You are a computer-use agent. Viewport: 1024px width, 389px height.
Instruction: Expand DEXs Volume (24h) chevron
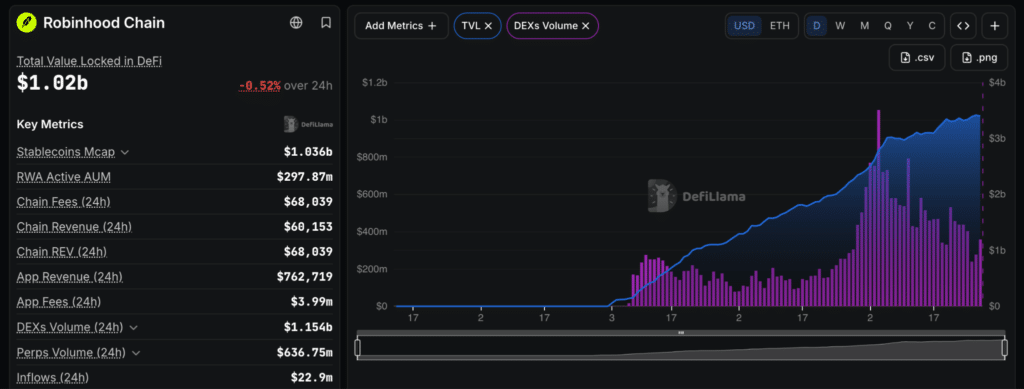pos(134,327)
